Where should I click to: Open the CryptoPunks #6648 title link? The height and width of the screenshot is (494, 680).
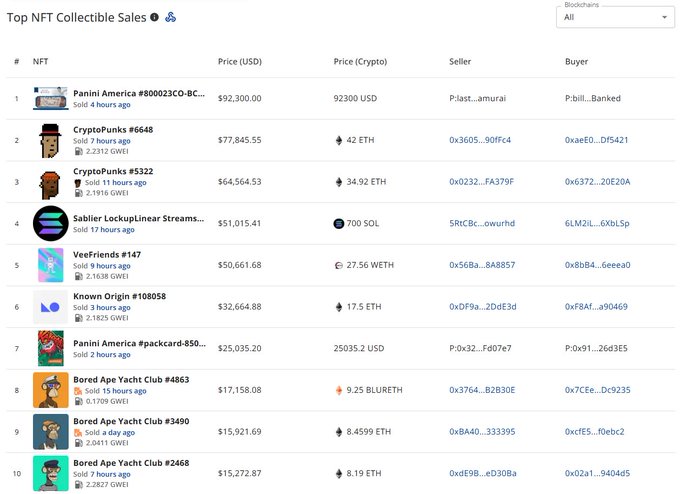(113, 130)
